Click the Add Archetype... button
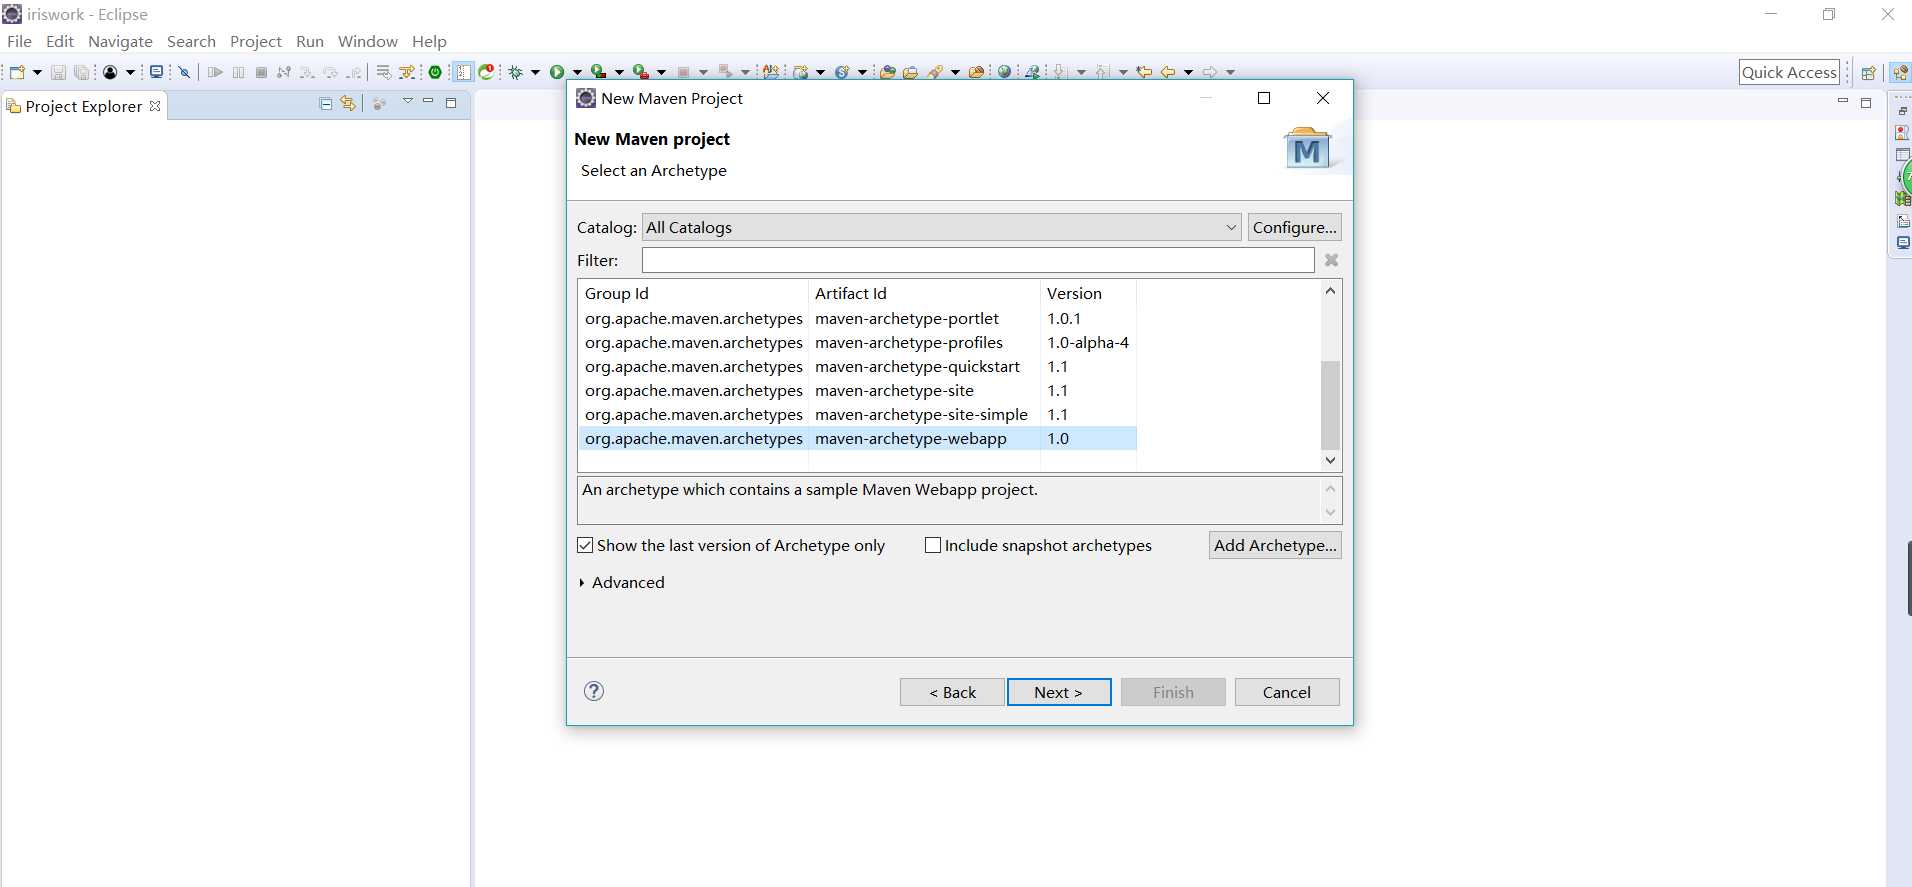 tap(1275, 545)
